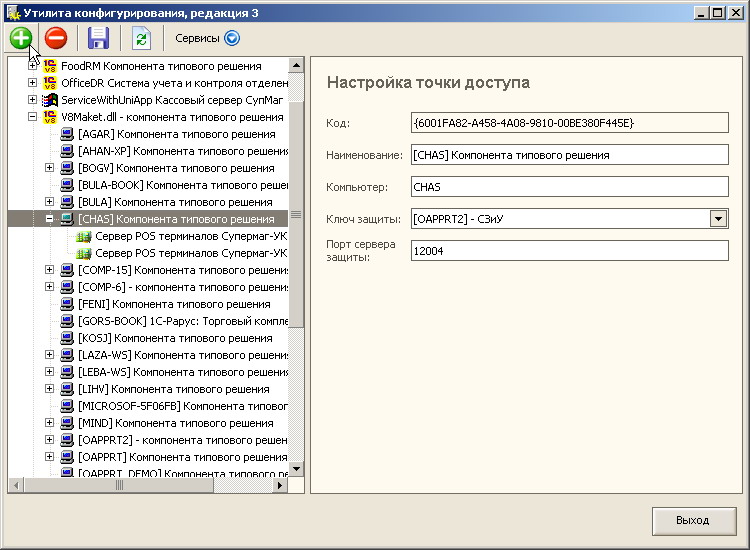Click the Наименование text field

click(569, 155)
